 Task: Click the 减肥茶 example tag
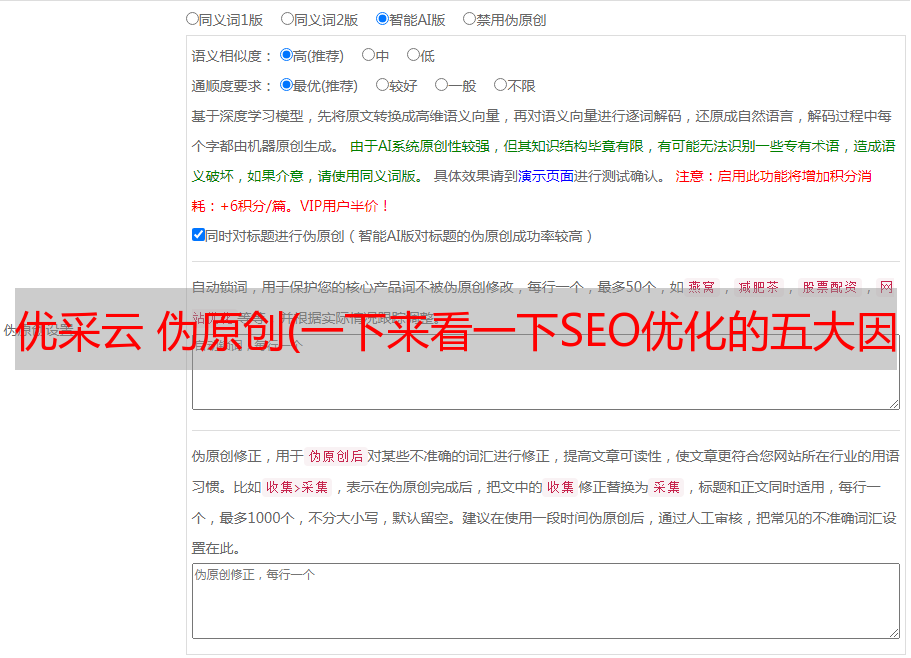tap(759, 287)
